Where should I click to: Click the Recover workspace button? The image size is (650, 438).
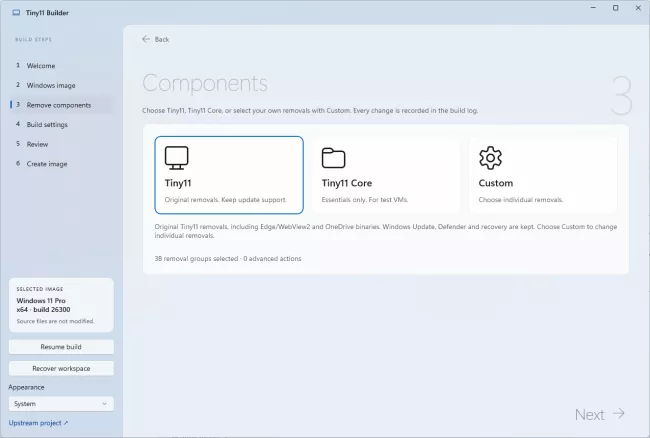pyautogui.click(x=61, y=368)
